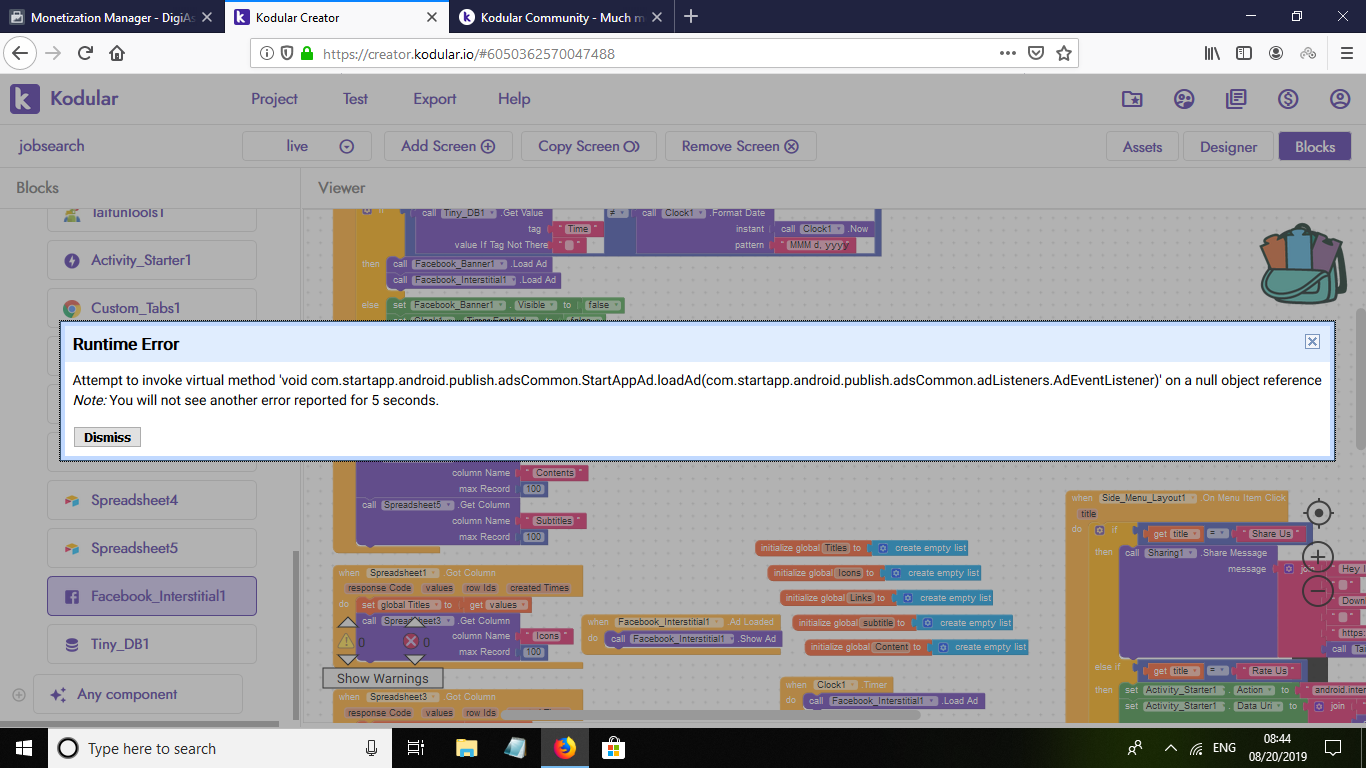Open the palette icon in Kodular header
Screen dimensions: 1366x768
coord(1184,99)
